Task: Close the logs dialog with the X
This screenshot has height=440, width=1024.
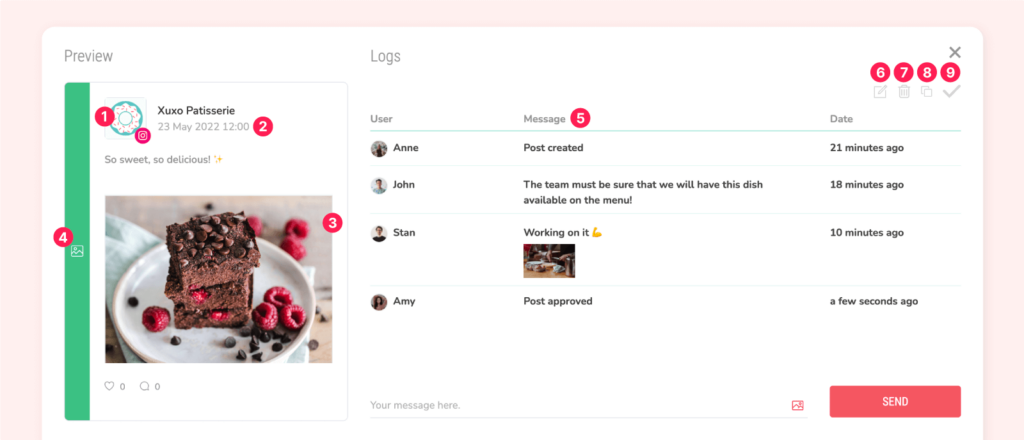Action: coord(955,52)
